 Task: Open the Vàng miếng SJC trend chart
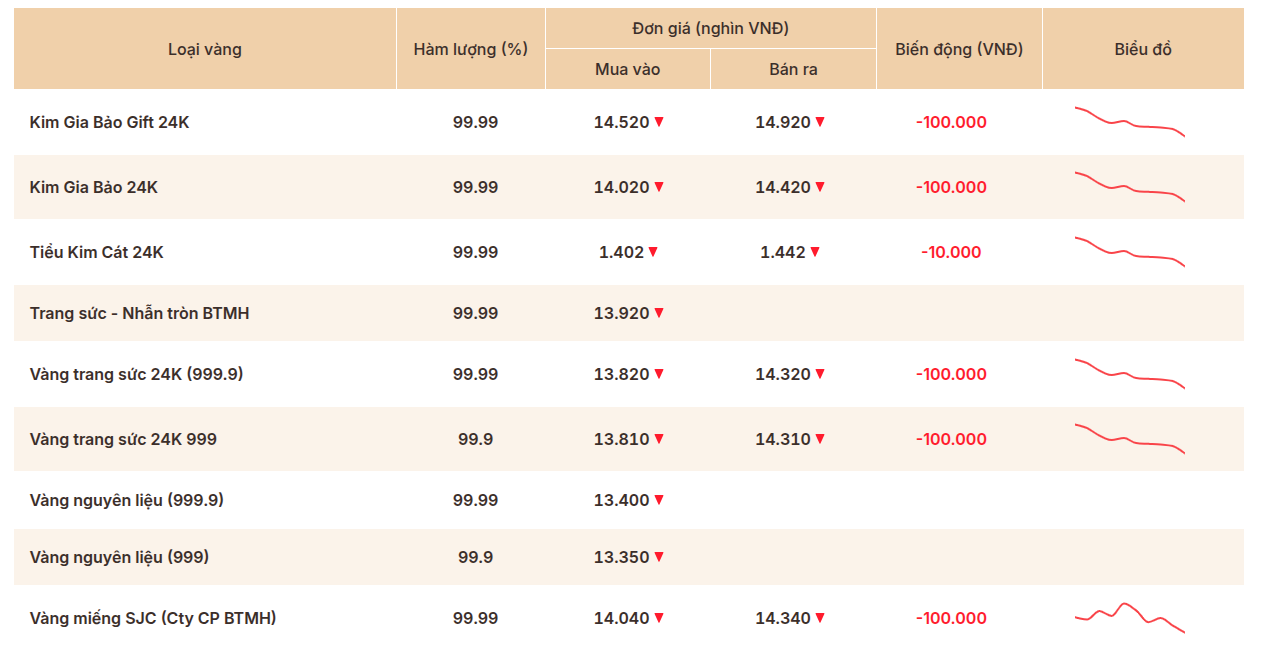pyautogui.click(x=1130, y=618)
